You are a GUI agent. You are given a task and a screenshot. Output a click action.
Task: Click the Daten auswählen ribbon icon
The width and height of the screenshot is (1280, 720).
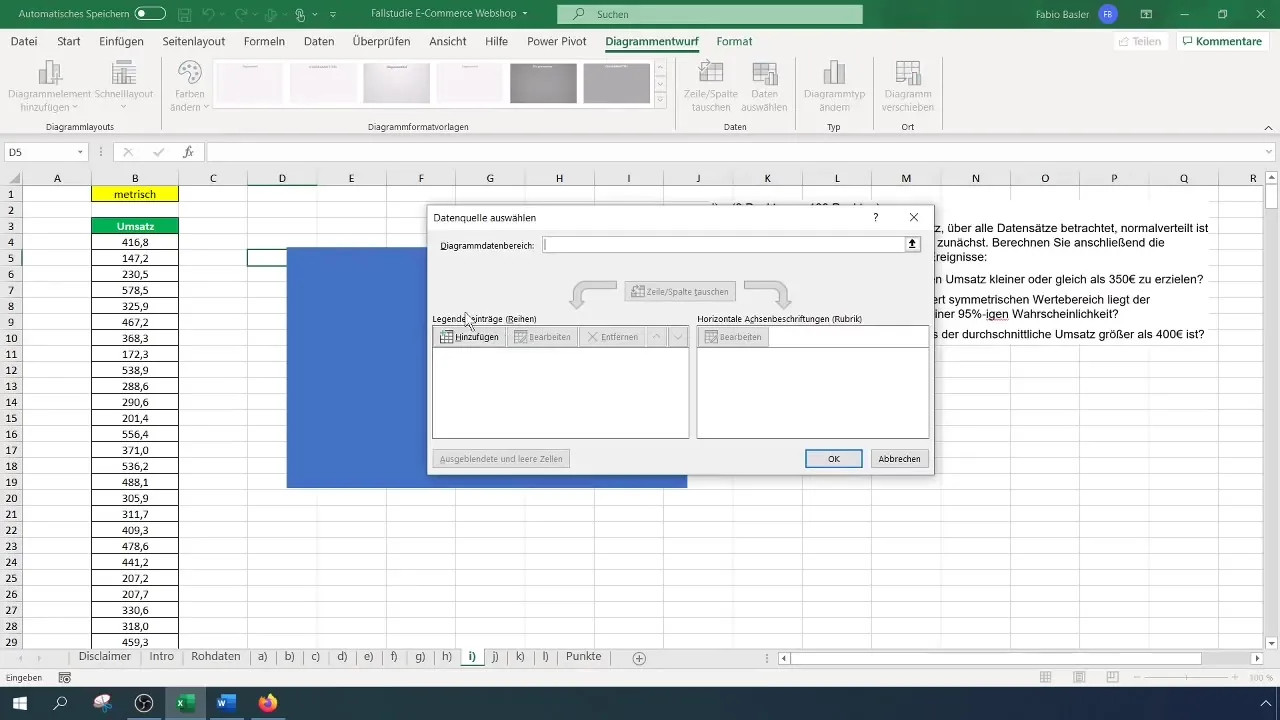pos(764,87)
